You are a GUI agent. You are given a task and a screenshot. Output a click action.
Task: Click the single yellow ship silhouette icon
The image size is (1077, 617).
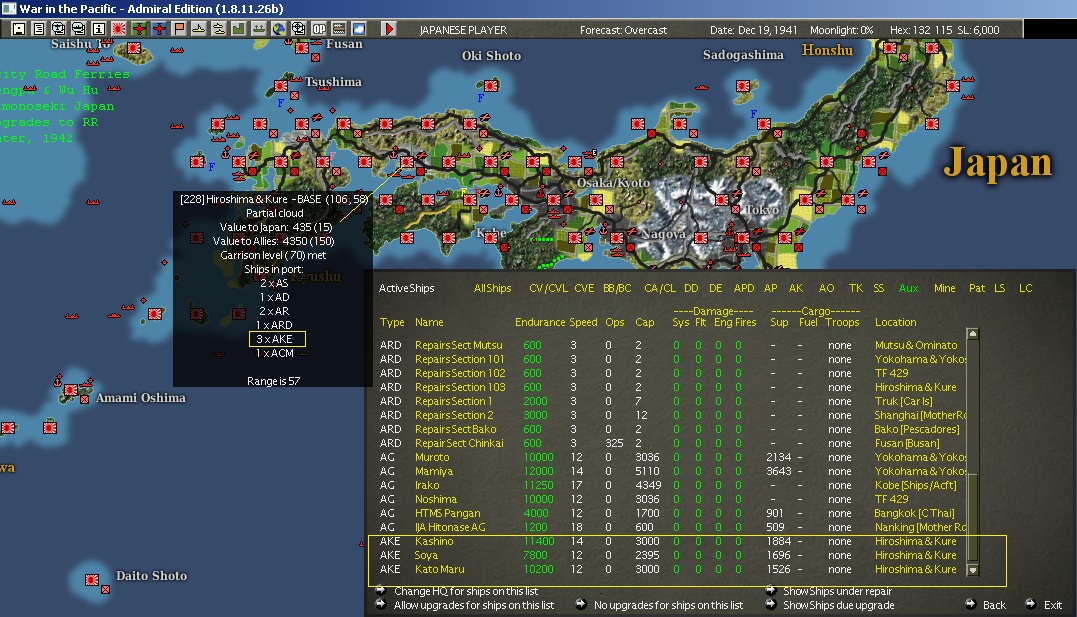199,29
